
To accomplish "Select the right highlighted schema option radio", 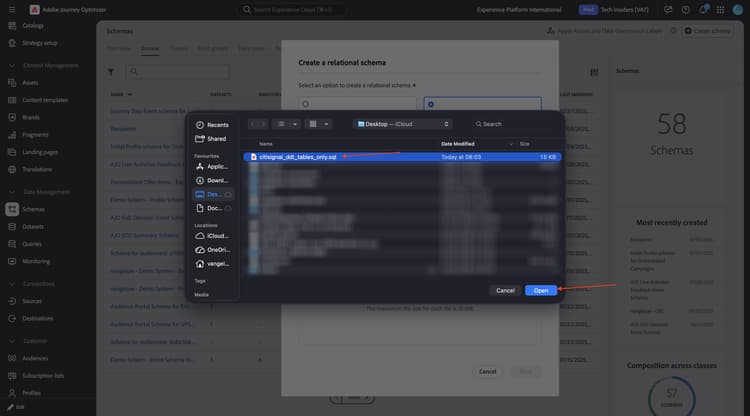I will (431, 104).
